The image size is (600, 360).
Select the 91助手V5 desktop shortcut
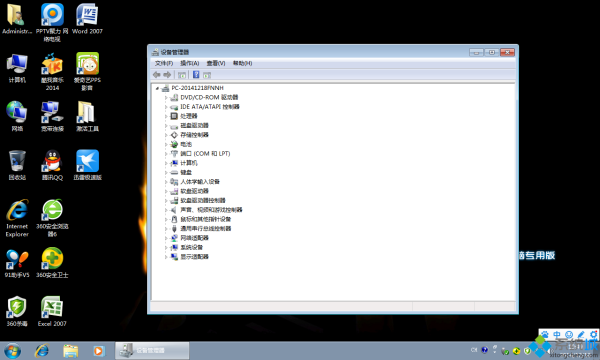pos(17,263)
